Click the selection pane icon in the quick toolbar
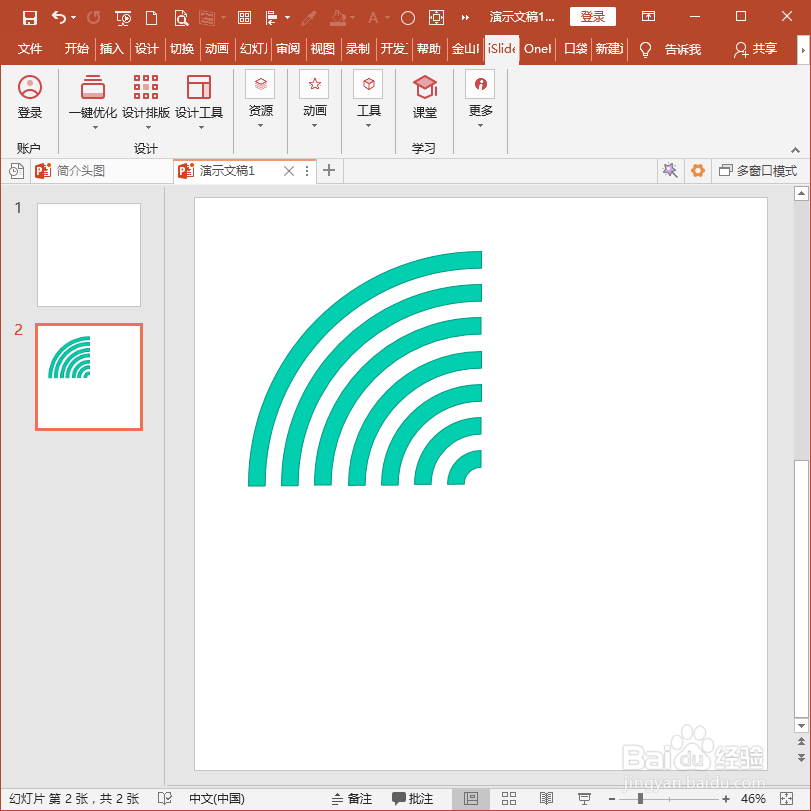The width and height of the screenshot is (811, 811). [436, 18]
